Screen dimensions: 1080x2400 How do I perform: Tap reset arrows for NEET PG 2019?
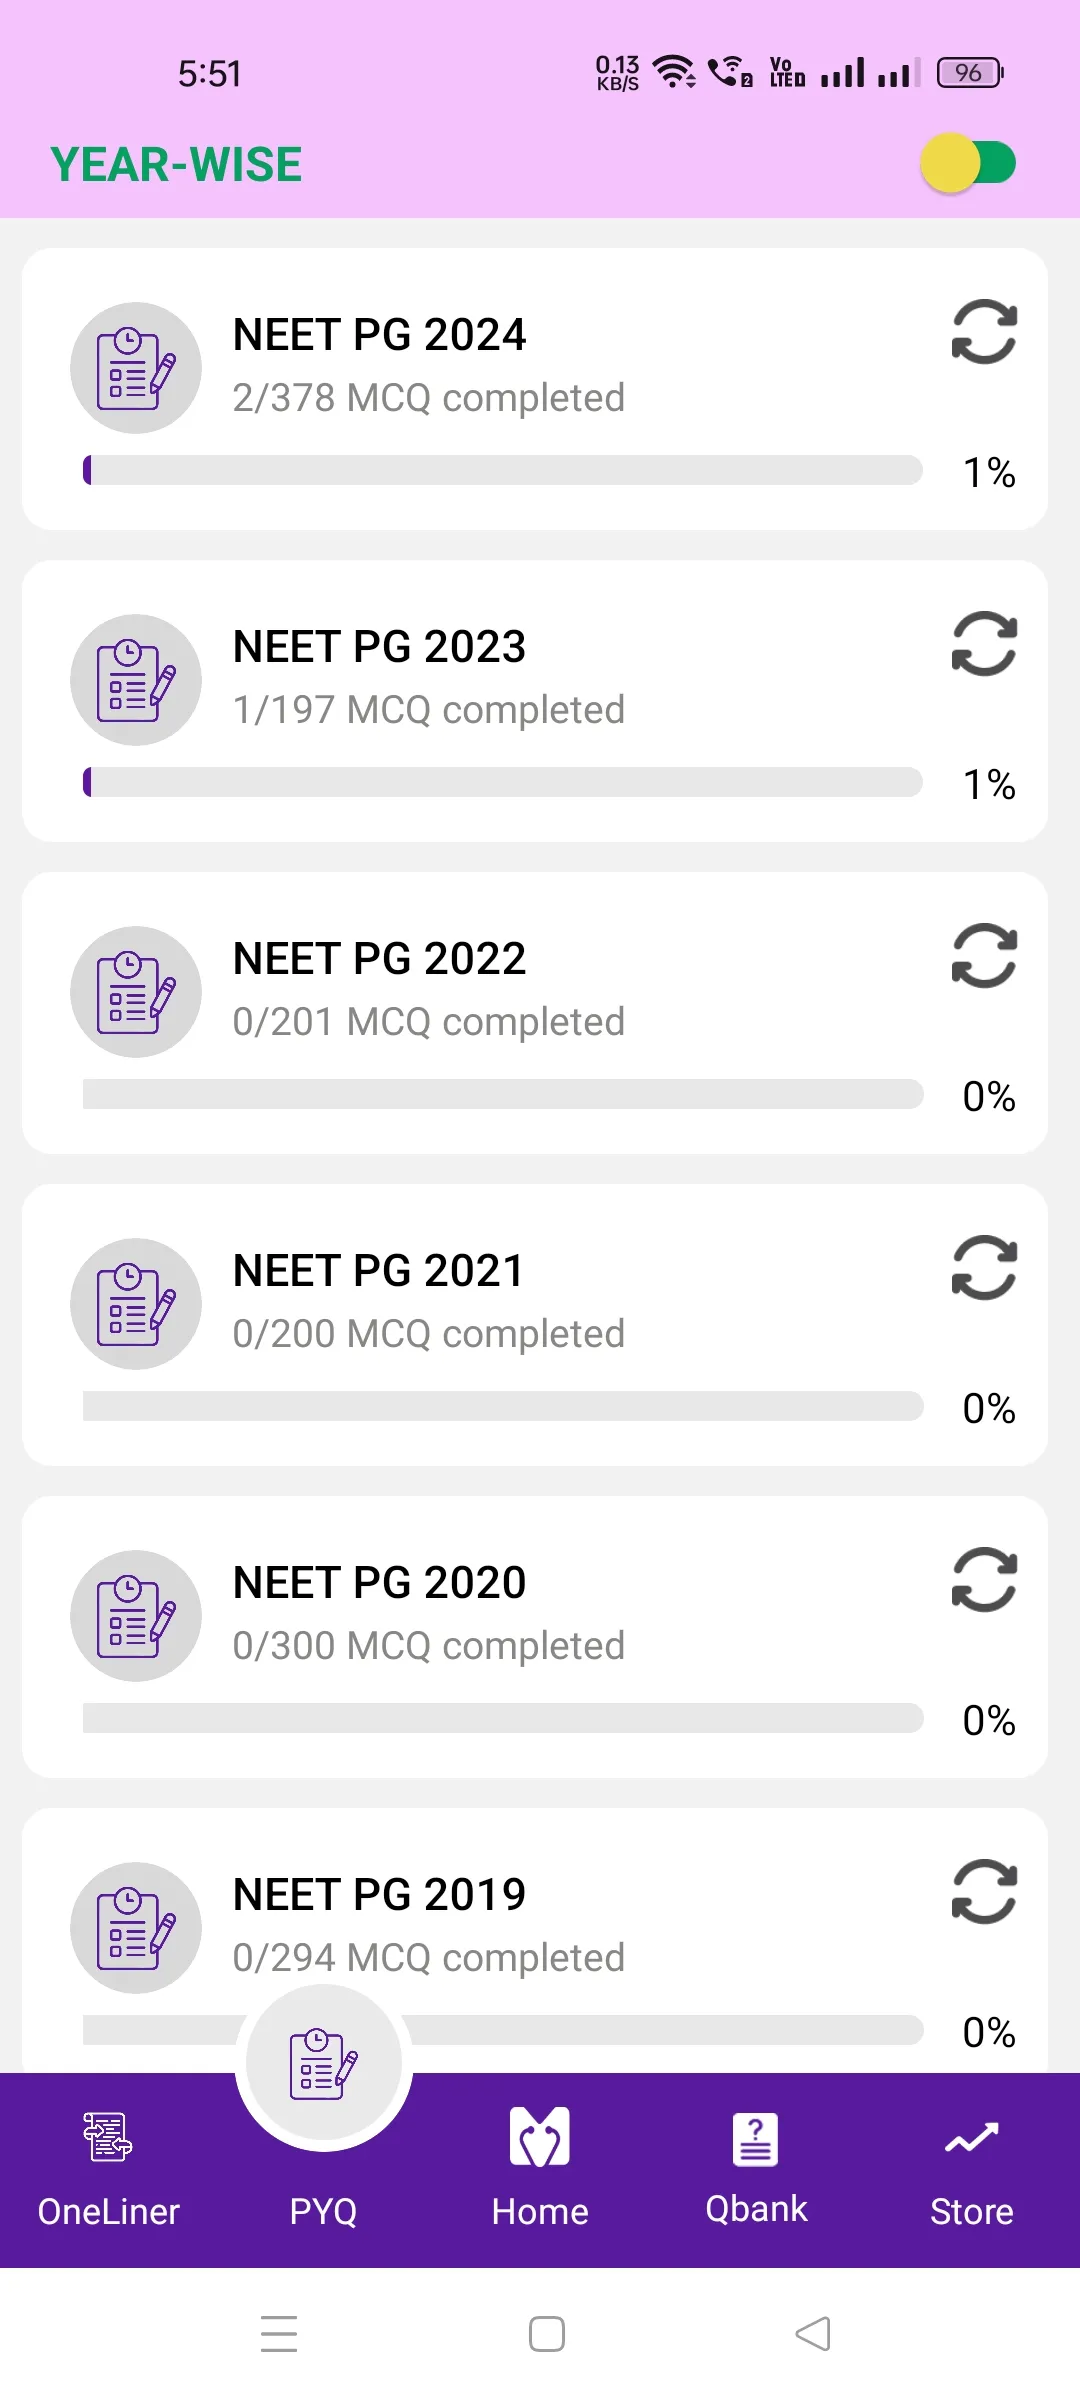pyautogui.click(x=984, y=1892)
